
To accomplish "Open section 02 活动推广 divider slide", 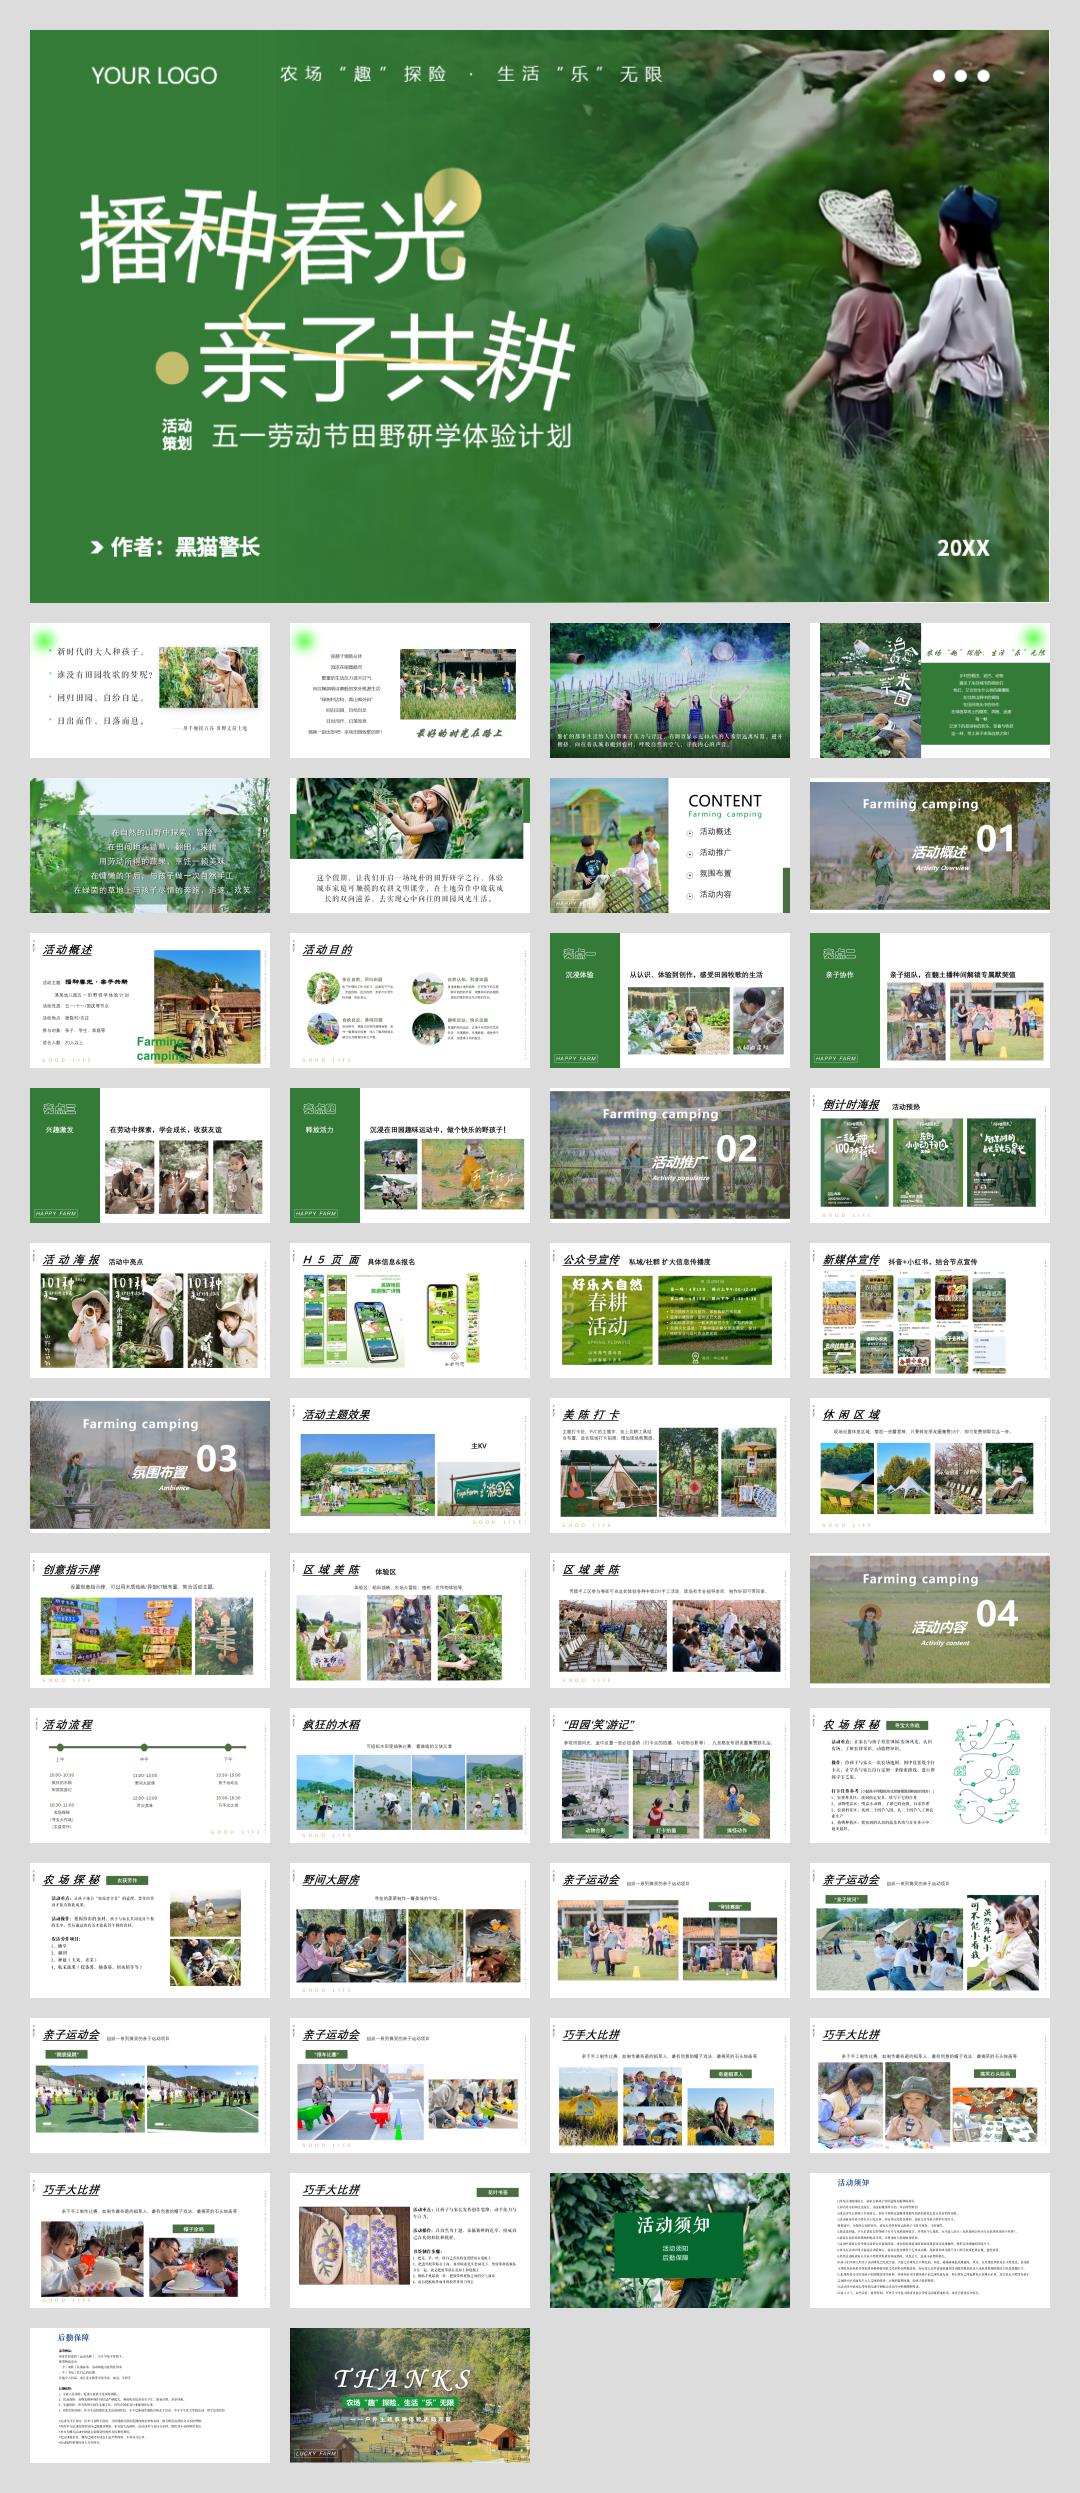I will pyautogui.click(x=670, y=1155).
